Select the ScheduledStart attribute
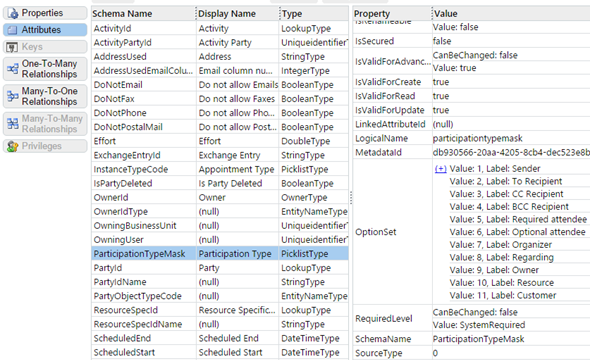The image size is (590, 360). 124,352
